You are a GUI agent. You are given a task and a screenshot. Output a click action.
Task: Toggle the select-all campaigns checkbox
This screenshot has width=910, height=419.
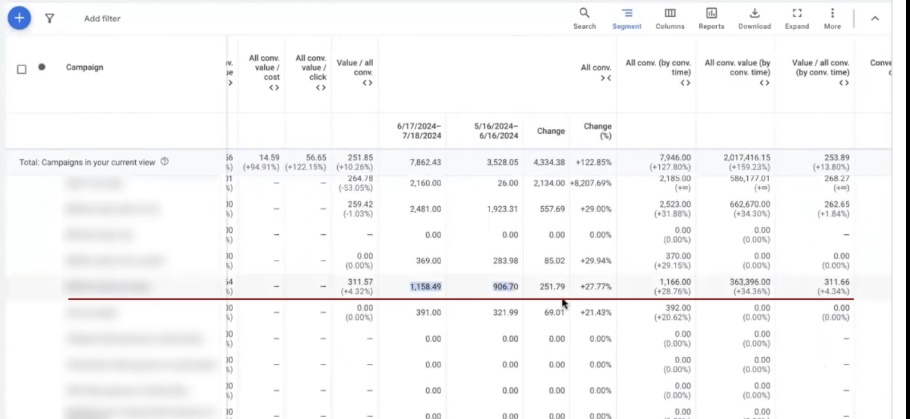point(22,69)
